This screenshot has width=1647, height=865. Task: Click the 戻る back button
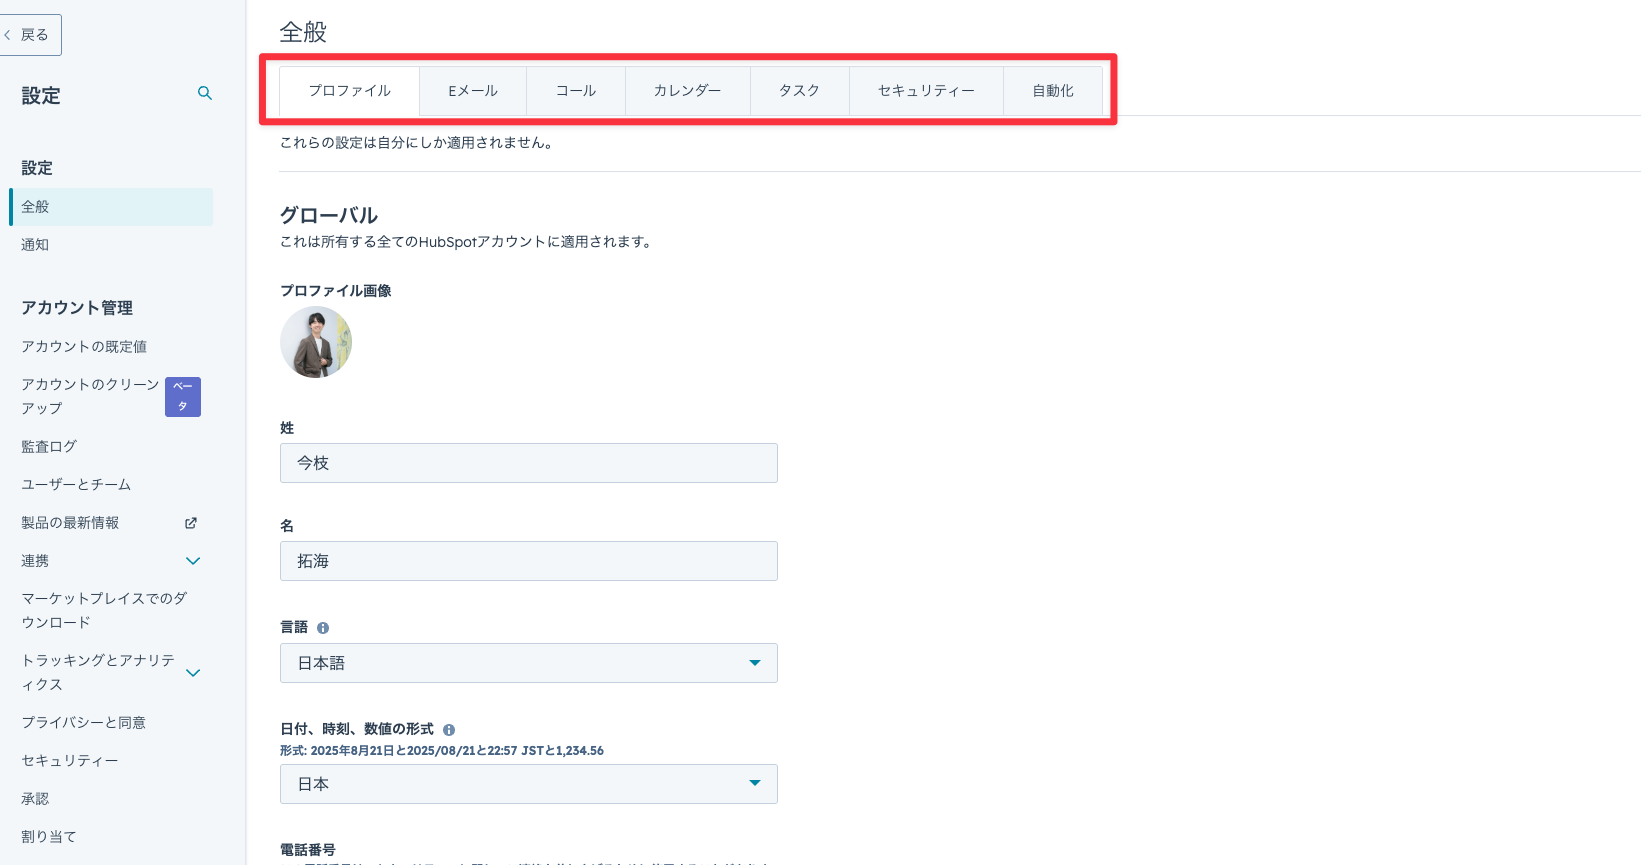tap(31, 35)
